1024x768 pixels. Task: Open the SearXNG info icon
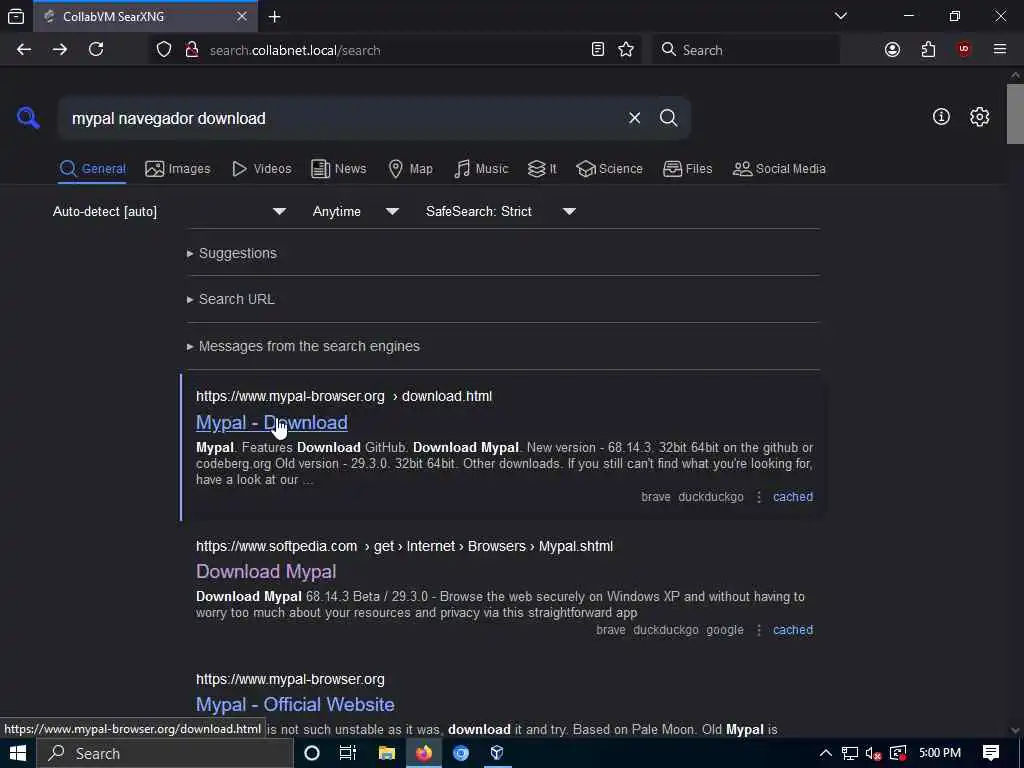point(941,117)
